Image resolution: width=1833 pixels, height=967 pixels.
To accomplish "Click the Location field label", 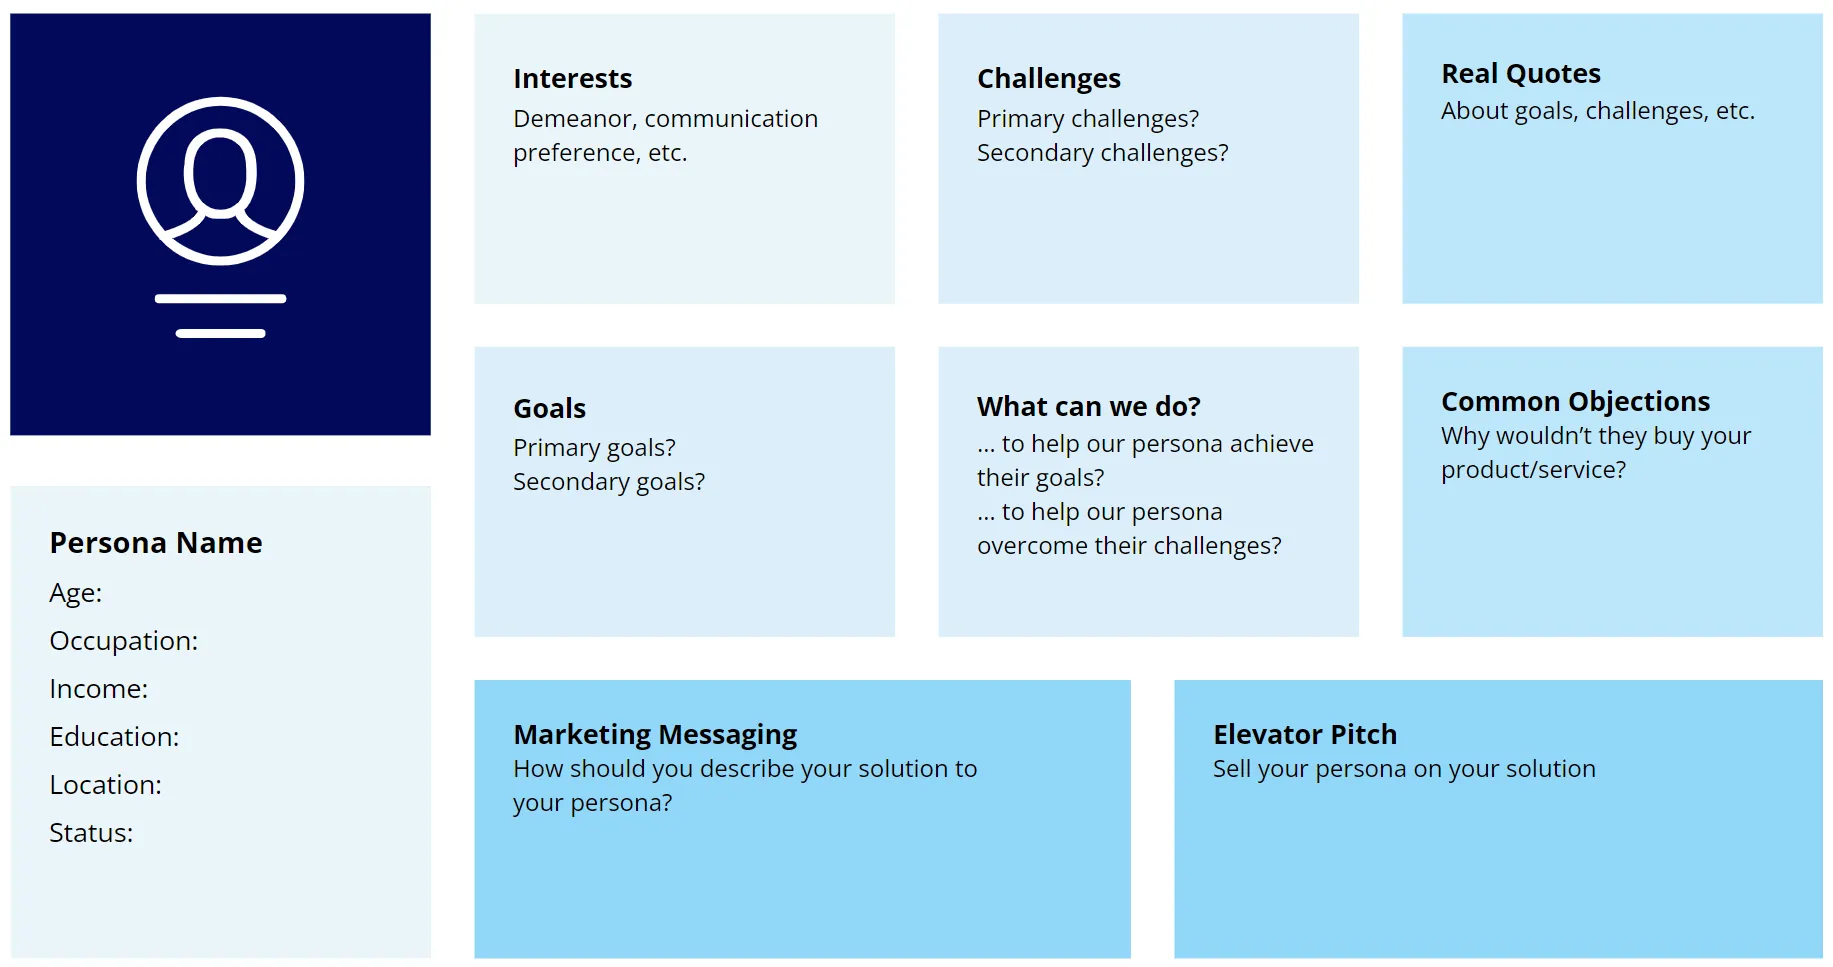I will 105,785.
